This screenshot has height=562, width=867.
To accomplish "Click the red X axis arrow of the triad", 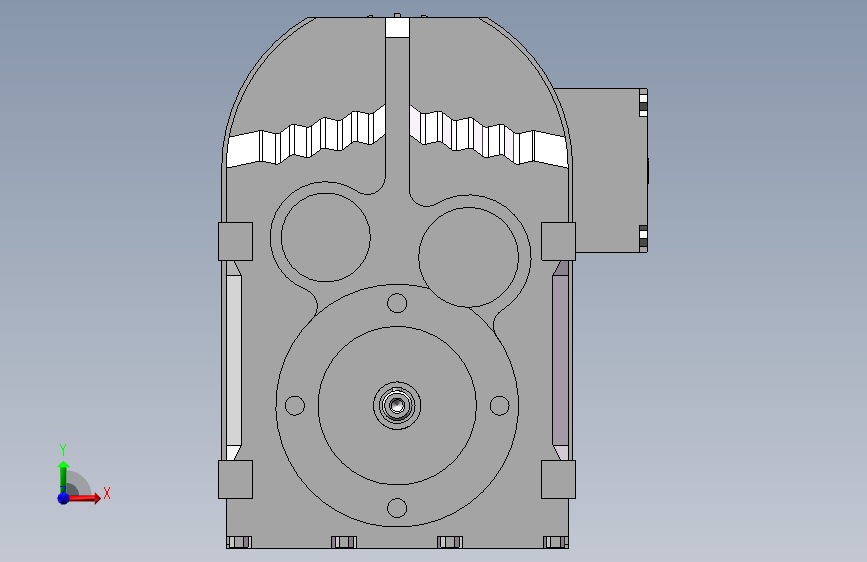I will tap(83, 498).
